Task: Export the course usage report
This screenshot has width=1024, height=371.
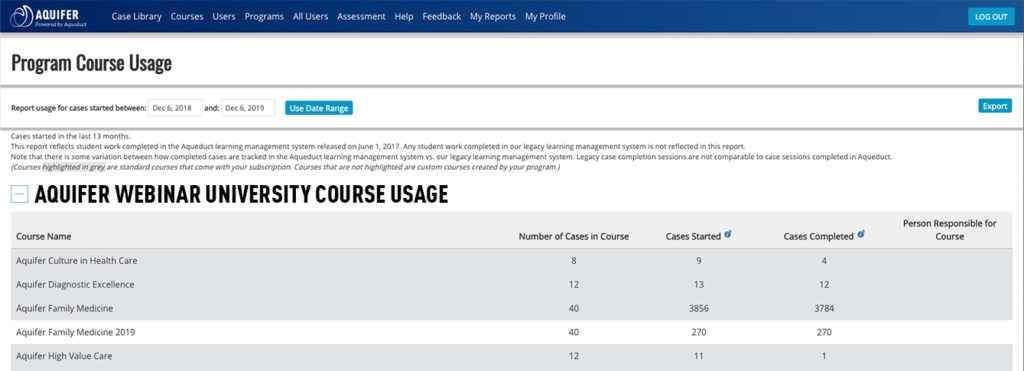Action: pyautogui.click(x=995, y=106)
